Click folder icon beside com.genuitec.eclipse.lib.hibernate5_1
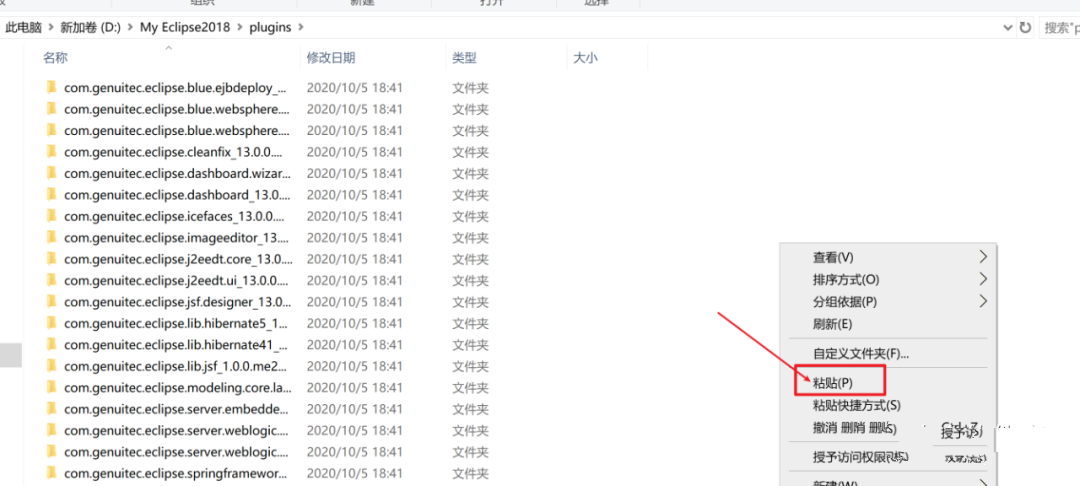Viewport: 1080px width, 486px height. pos(50,323)
